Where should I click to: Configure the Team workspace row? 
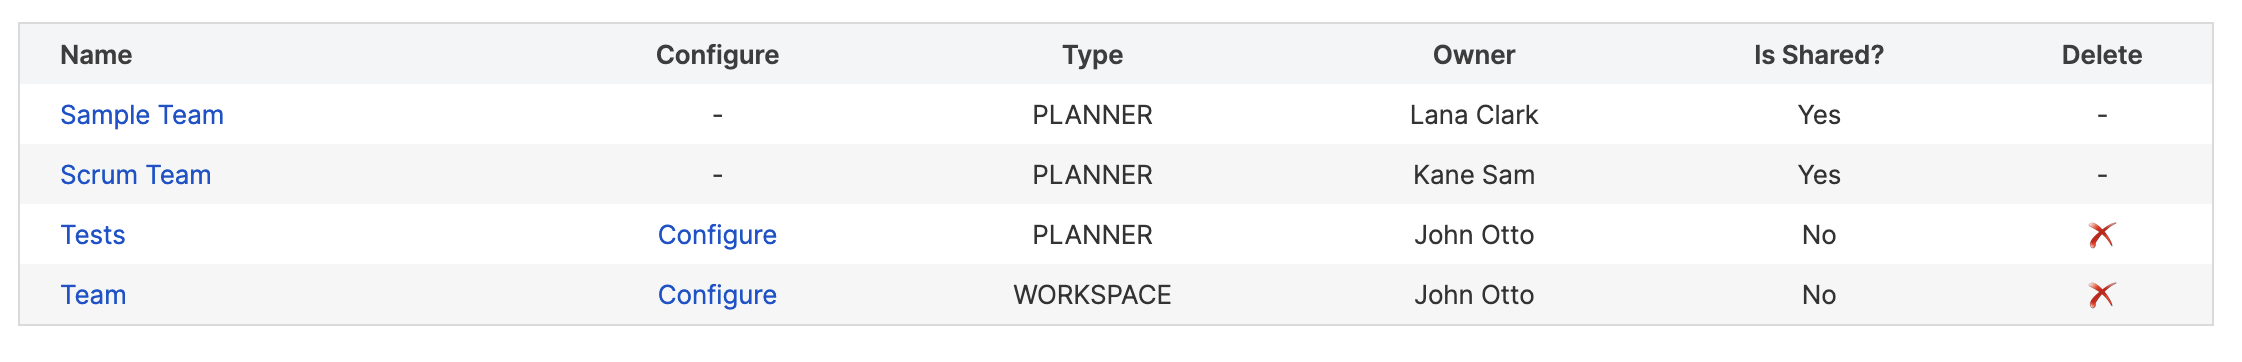click(x=717, y=295)
